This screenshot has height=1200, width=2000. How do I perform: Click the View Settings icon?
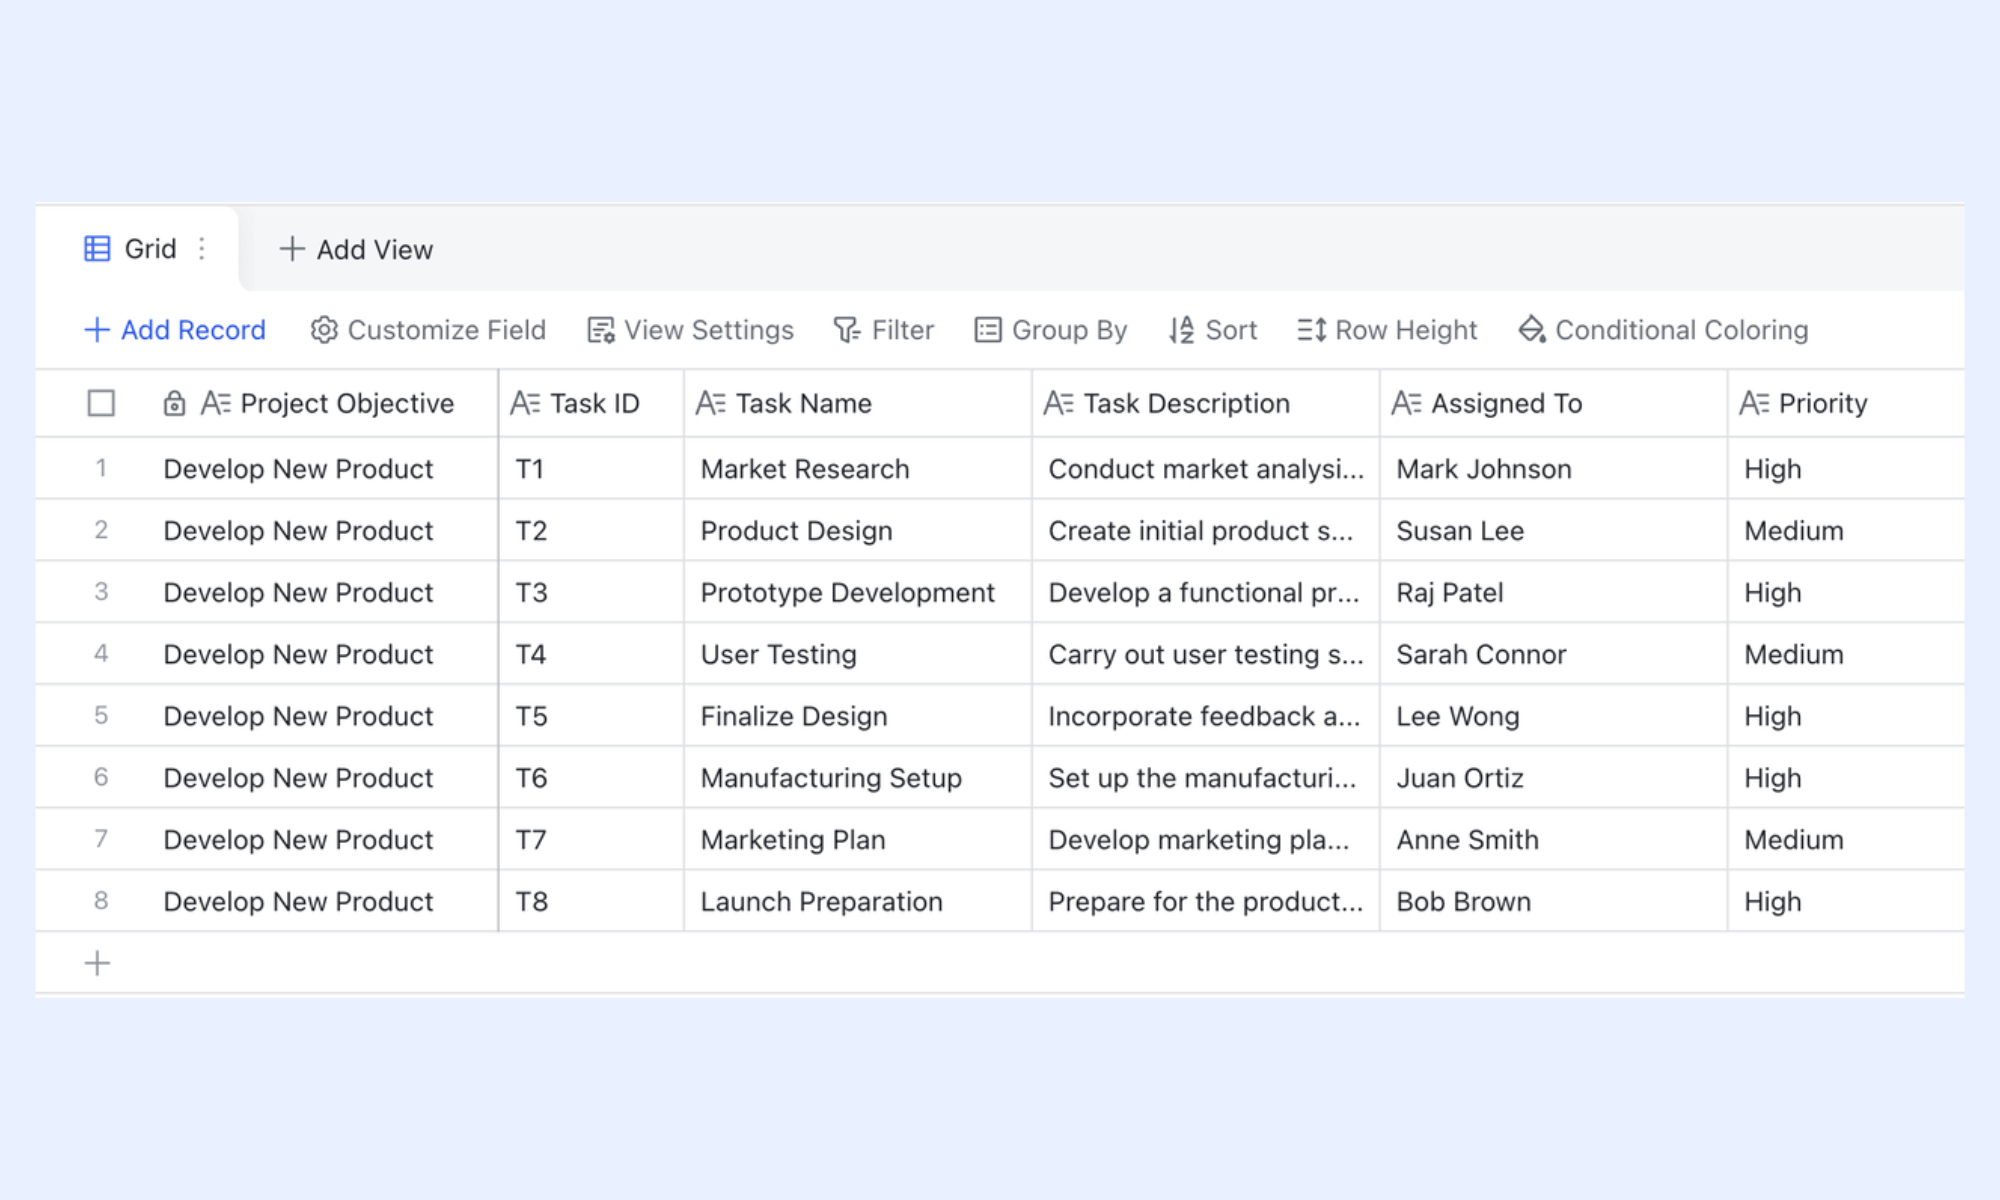(600, 330)
